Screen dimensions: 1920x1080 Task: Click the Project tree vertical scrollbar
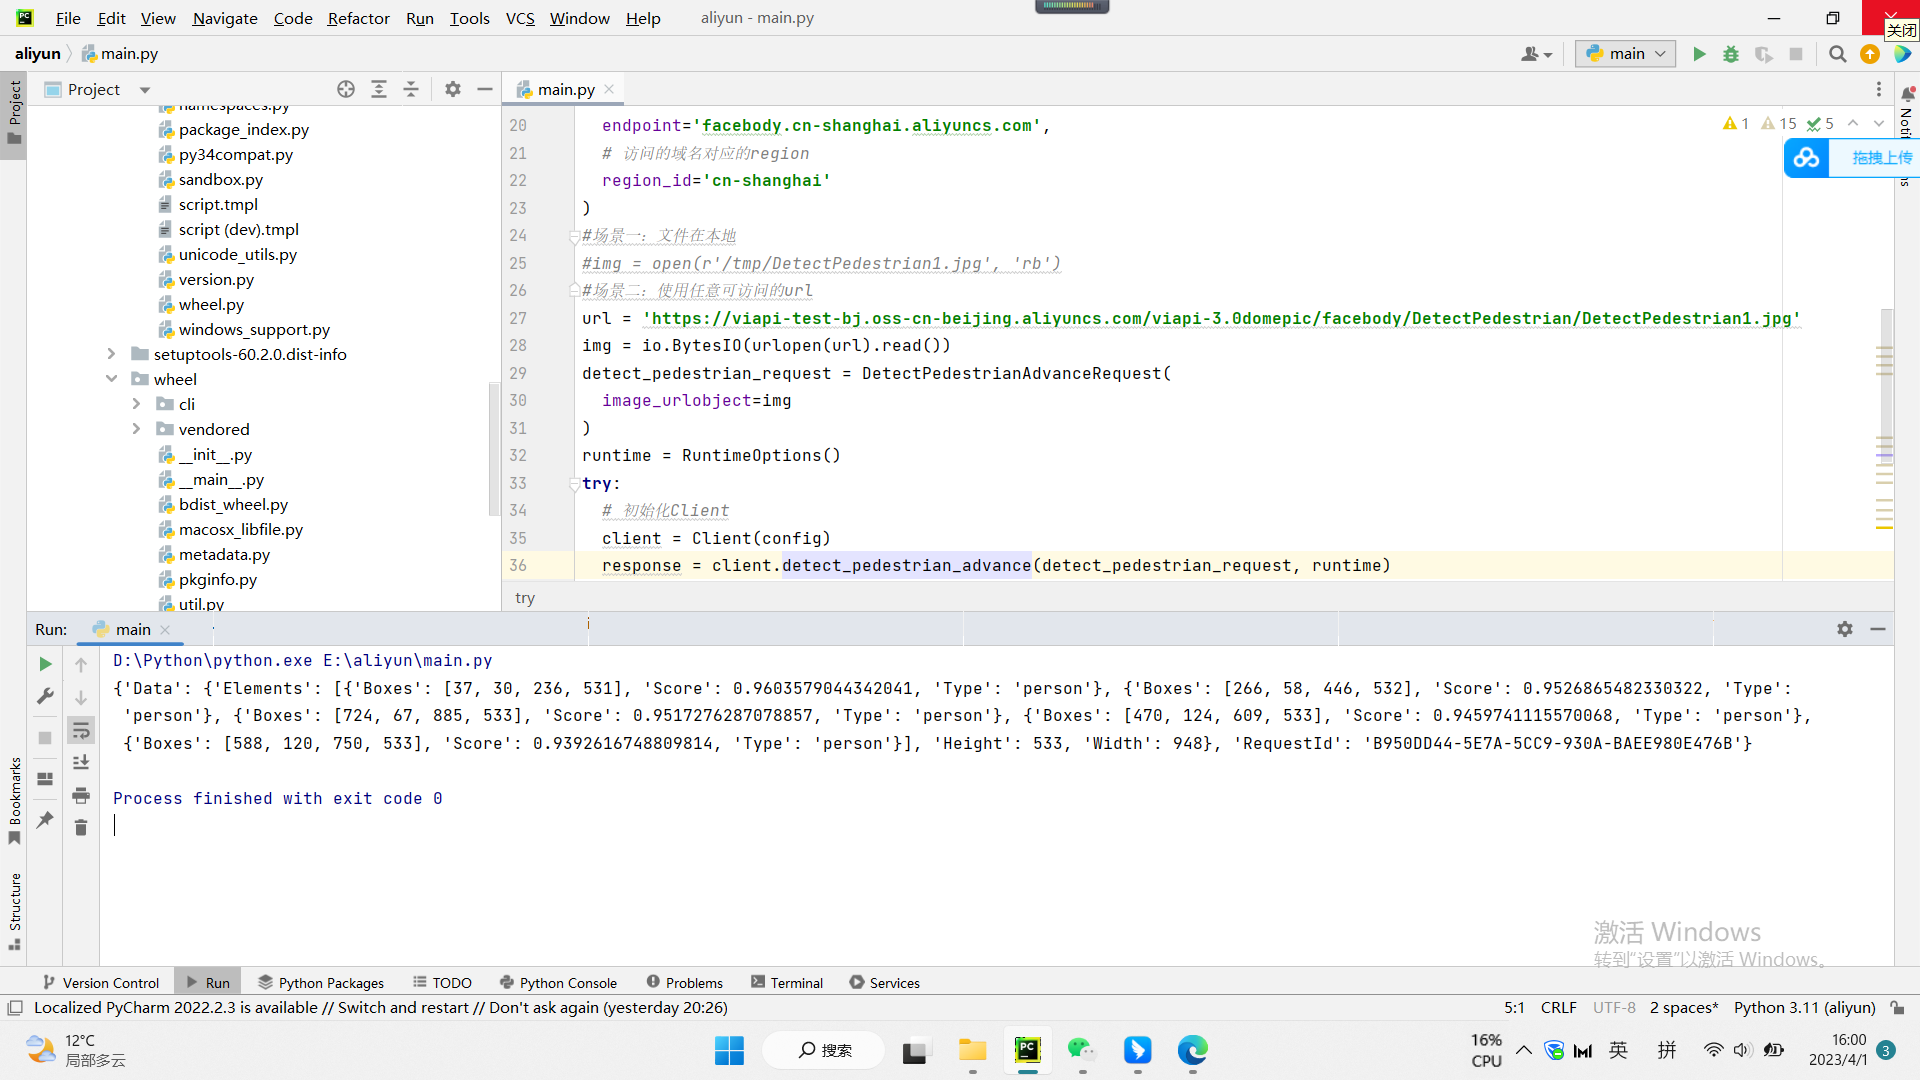tap(493, 448)
